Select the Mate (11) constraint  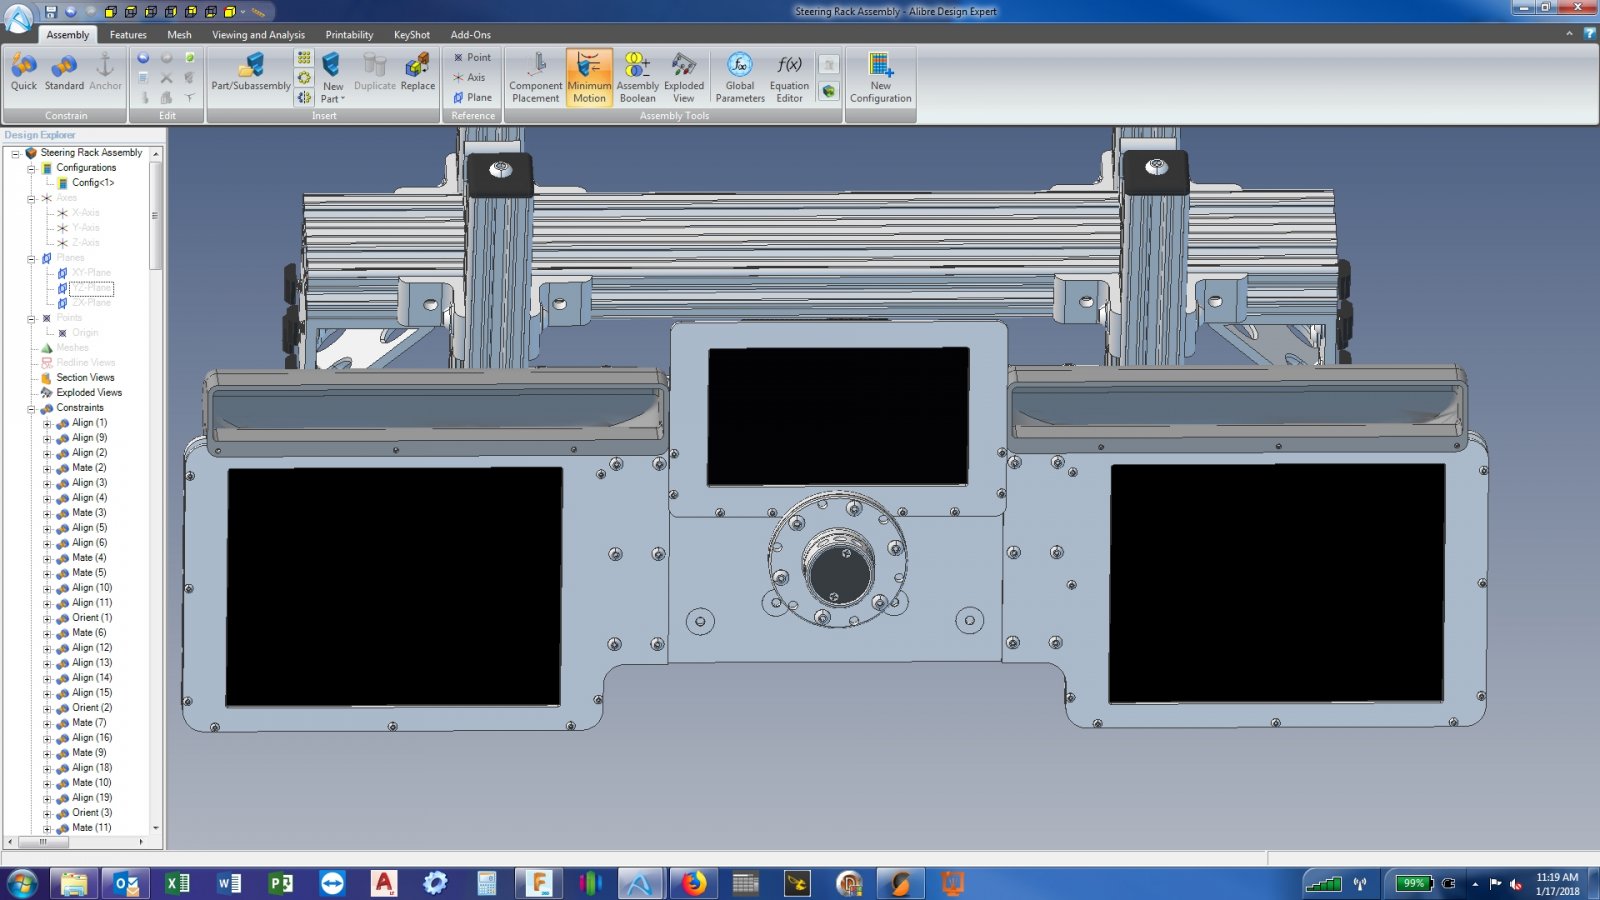click(91, 828)
